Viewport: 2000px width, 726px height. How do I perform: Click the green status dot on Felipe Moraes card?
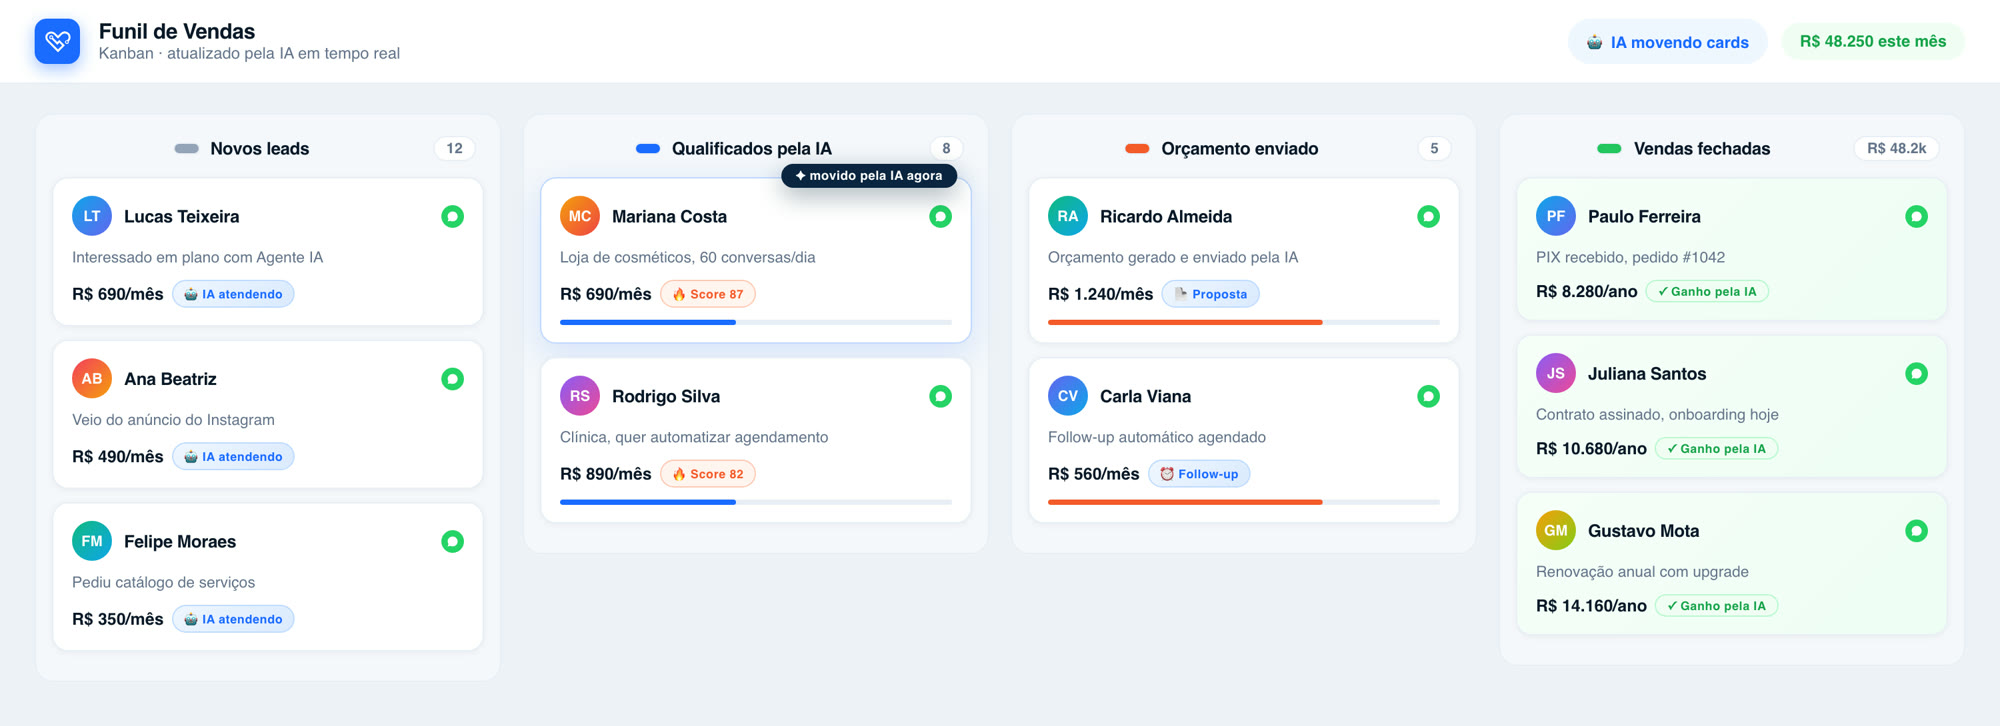point(453,541)
